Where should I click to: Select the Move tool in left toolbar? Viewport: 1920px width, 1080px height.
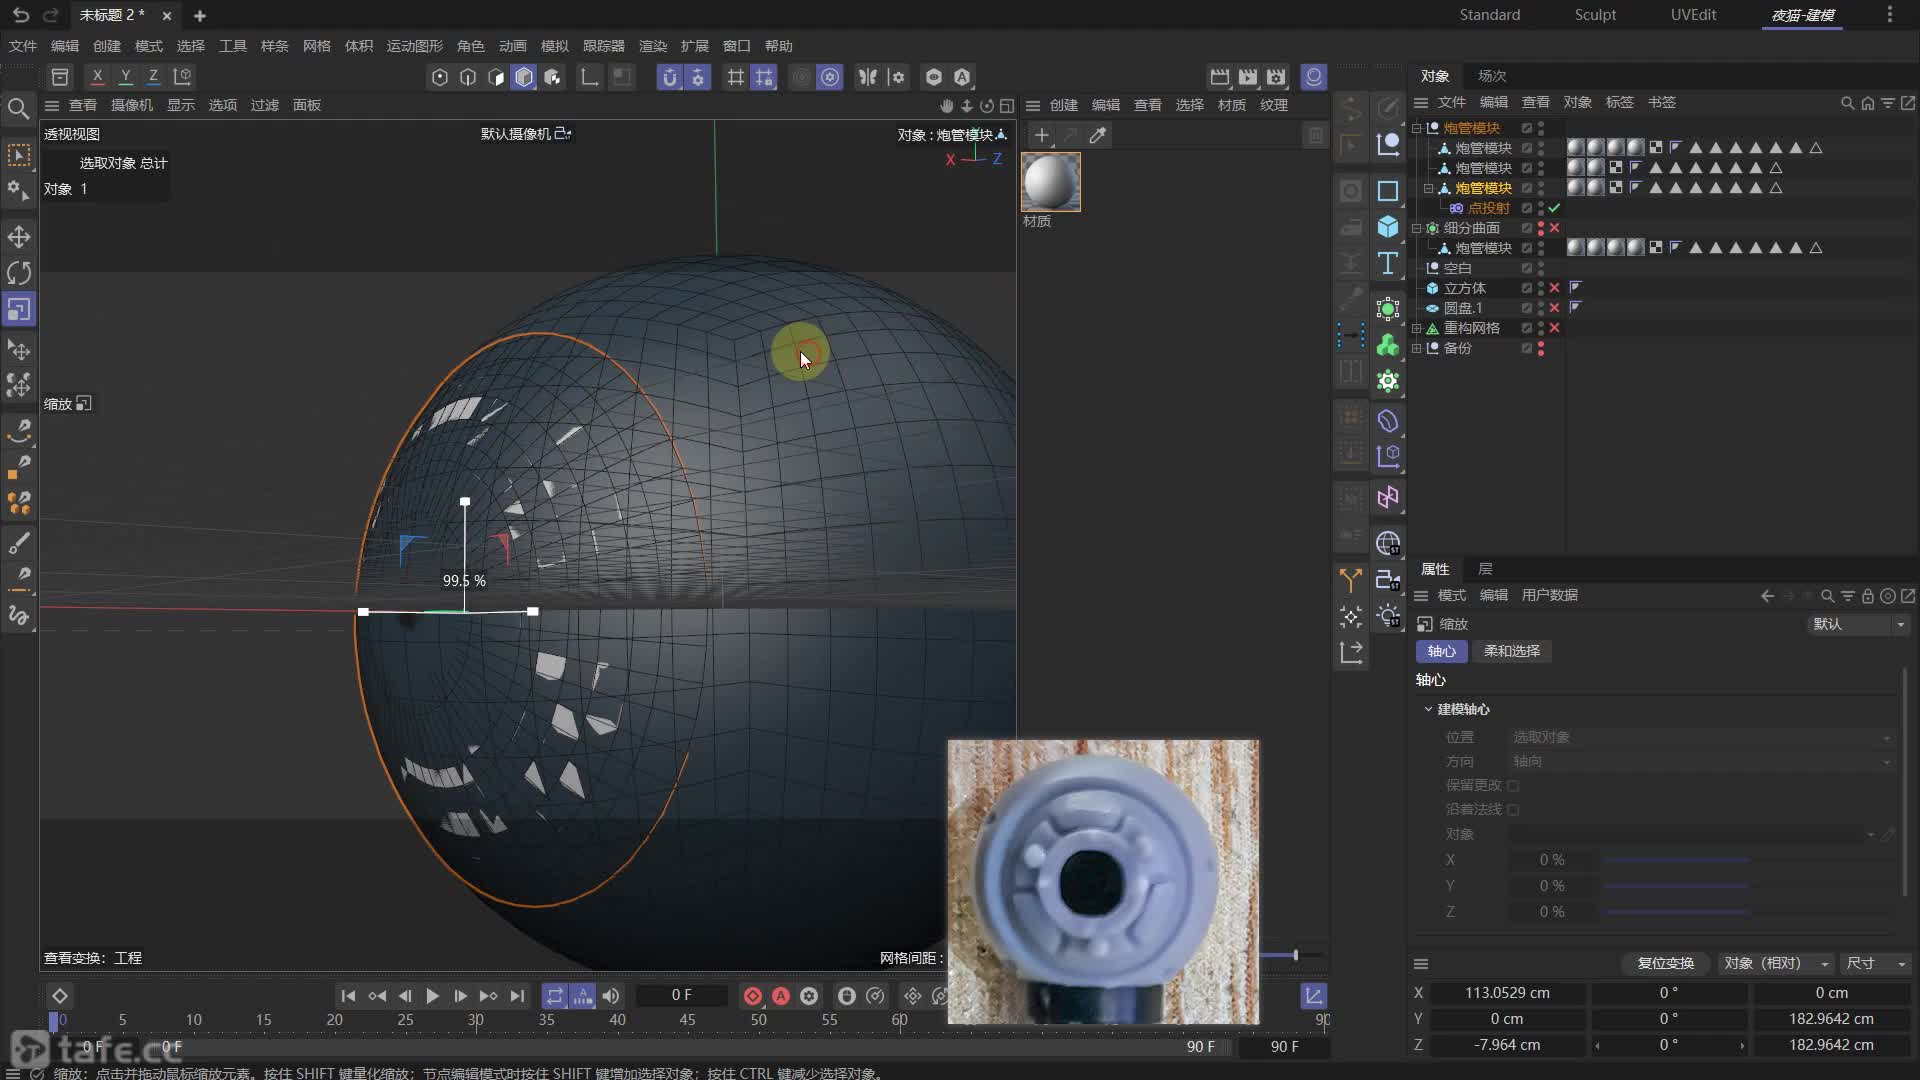click(x=19, y=237)
